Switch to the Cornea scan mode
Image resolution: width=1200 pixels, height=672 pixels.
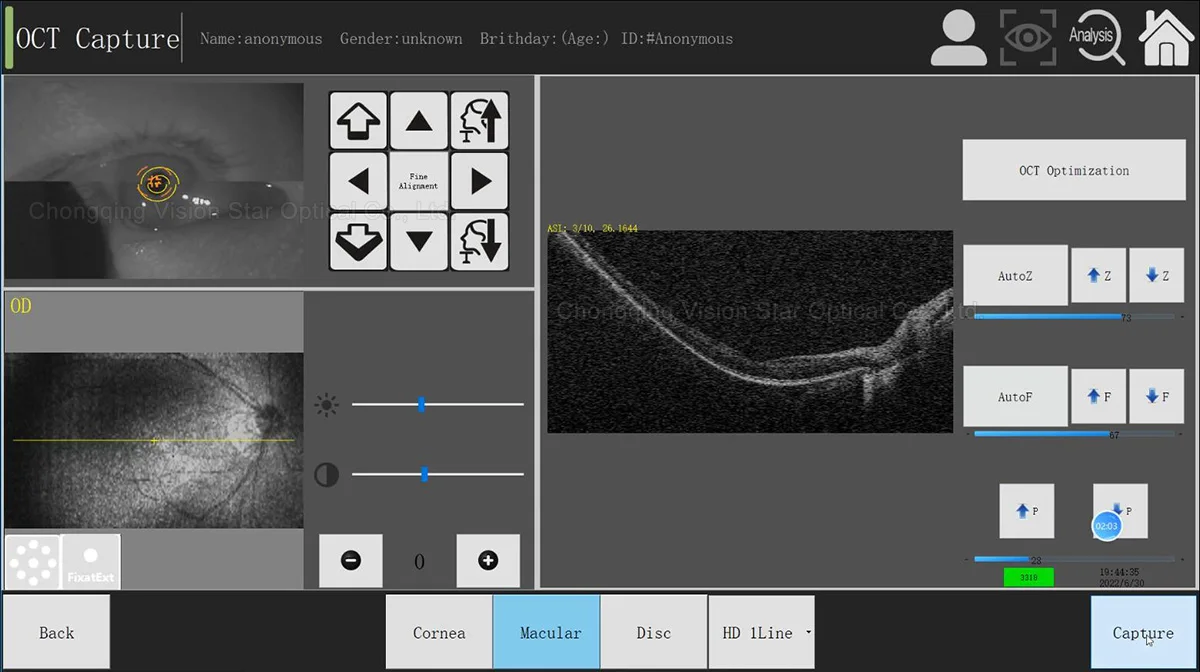point(439,633)
